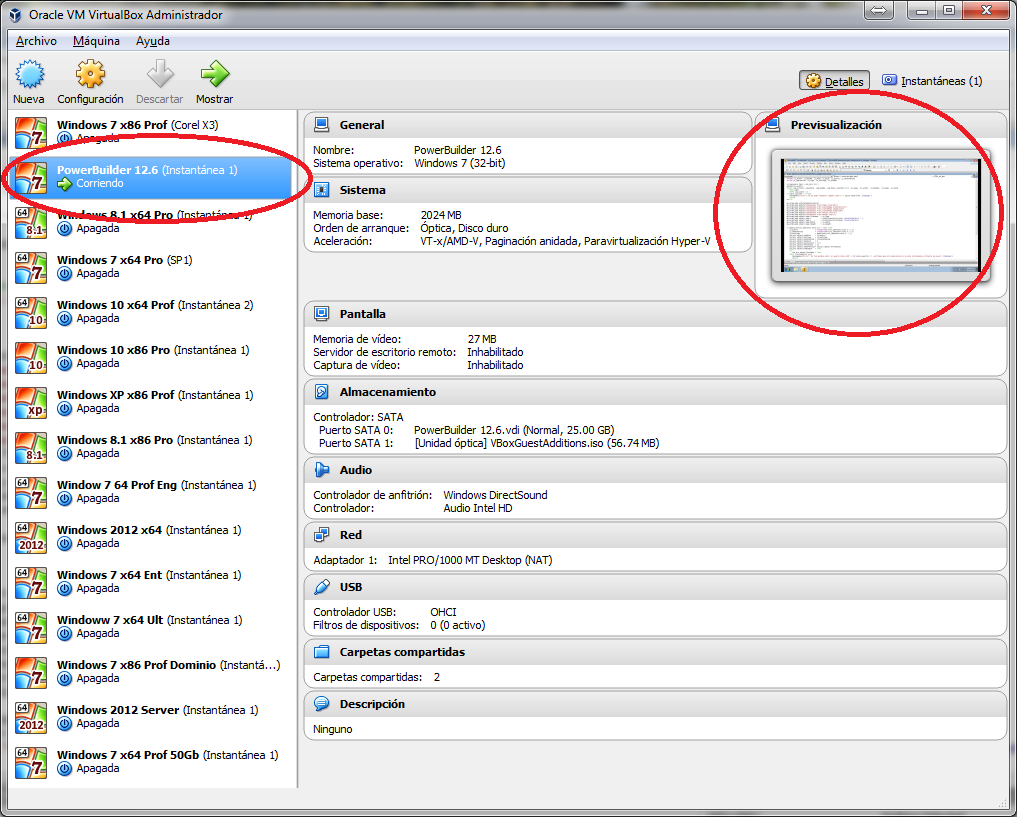Open the Audio section header link
This screenshot has width=1017, height=817.
click(356, 469)
